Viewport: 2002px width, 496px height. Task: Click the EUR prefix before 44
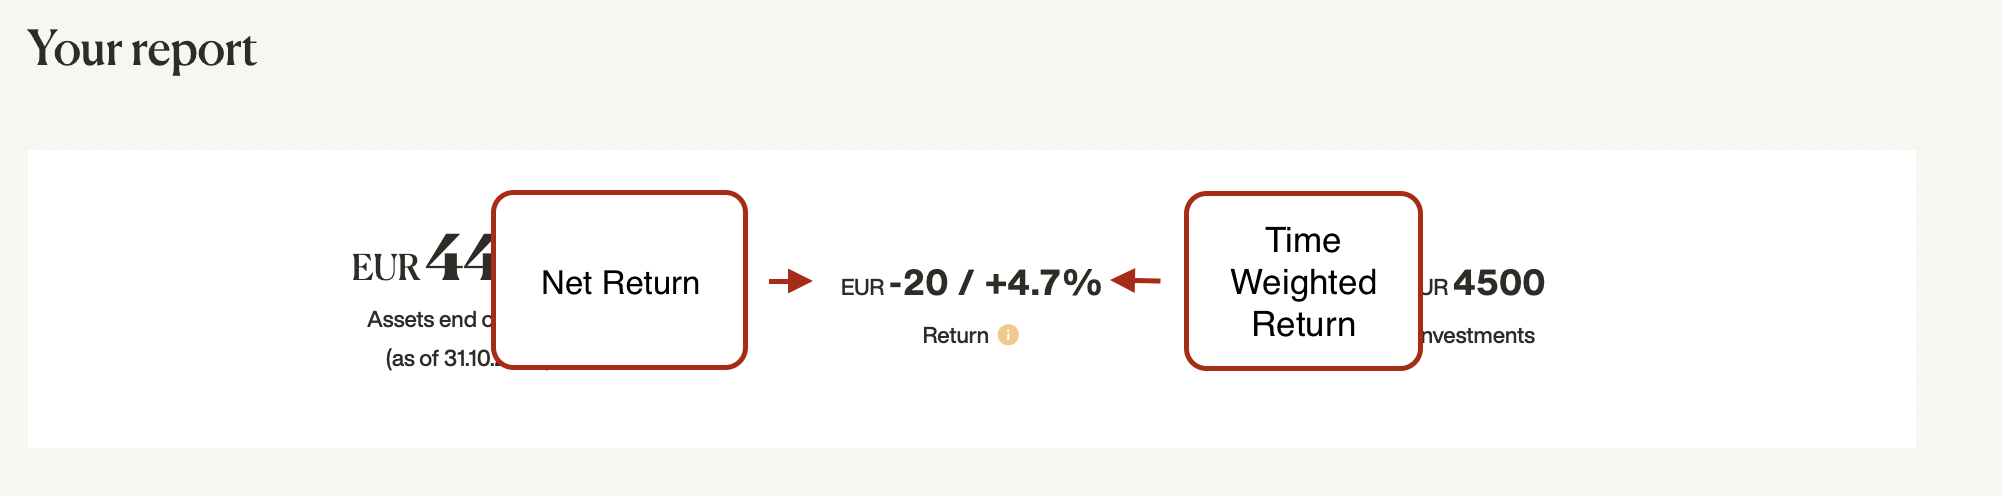386,268
